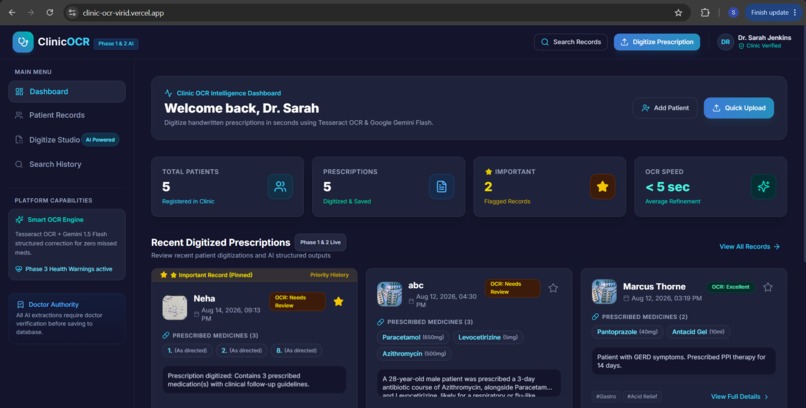
Task: Click the Digitize Studio file icon
Action: coord(19,140)
